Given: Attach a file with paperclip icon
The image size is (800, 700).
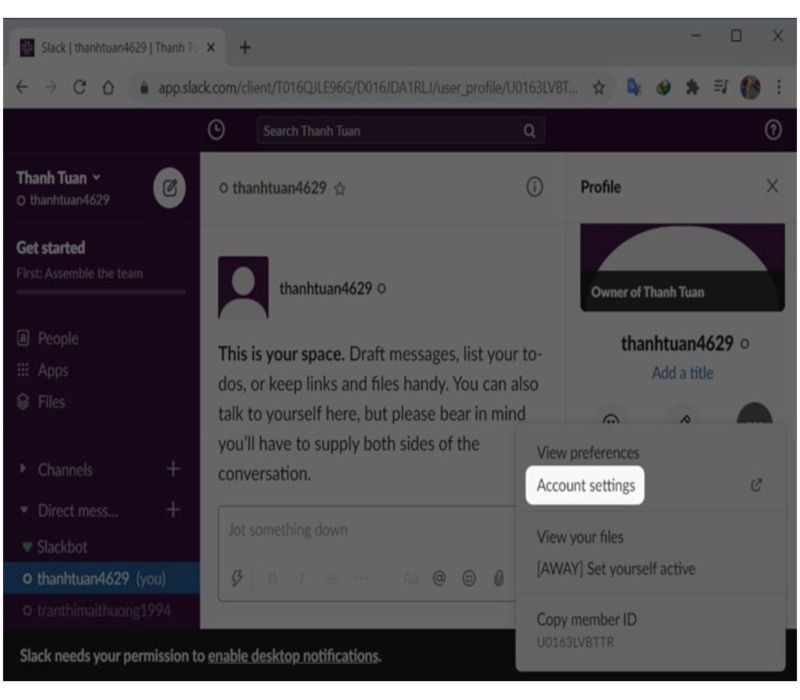Looking at the screenshot, I should coord(499,578).
